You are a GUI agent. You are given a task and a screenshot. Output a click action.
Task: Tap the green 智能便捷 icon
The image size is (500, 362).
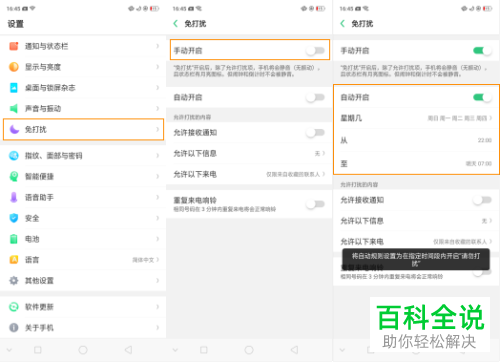(14, 176)
